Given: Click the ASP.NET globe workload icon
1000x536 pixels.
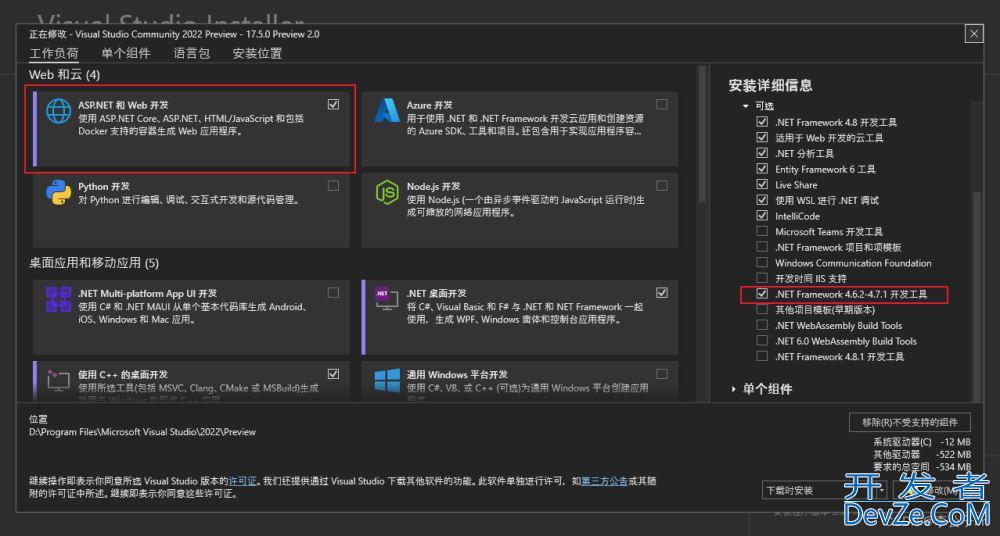Looking at the screenshot, I should click(x=59, y=111).
